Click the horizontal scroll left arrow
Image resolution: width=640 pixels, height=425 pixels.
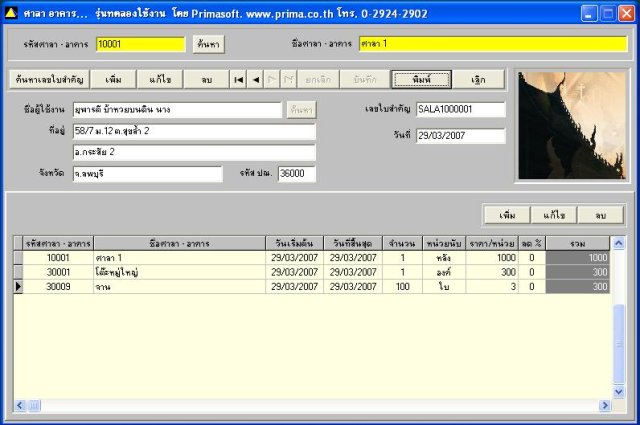point(20,405)
